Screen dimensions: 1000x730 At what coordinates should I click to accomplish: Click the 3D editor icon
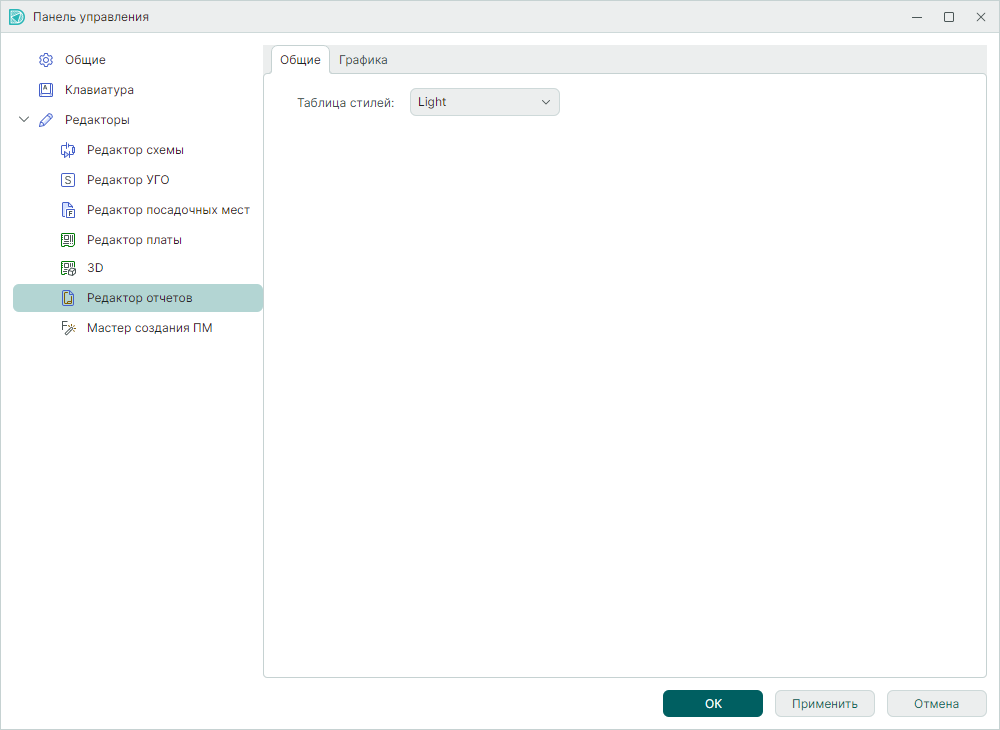tap(68, 268)
